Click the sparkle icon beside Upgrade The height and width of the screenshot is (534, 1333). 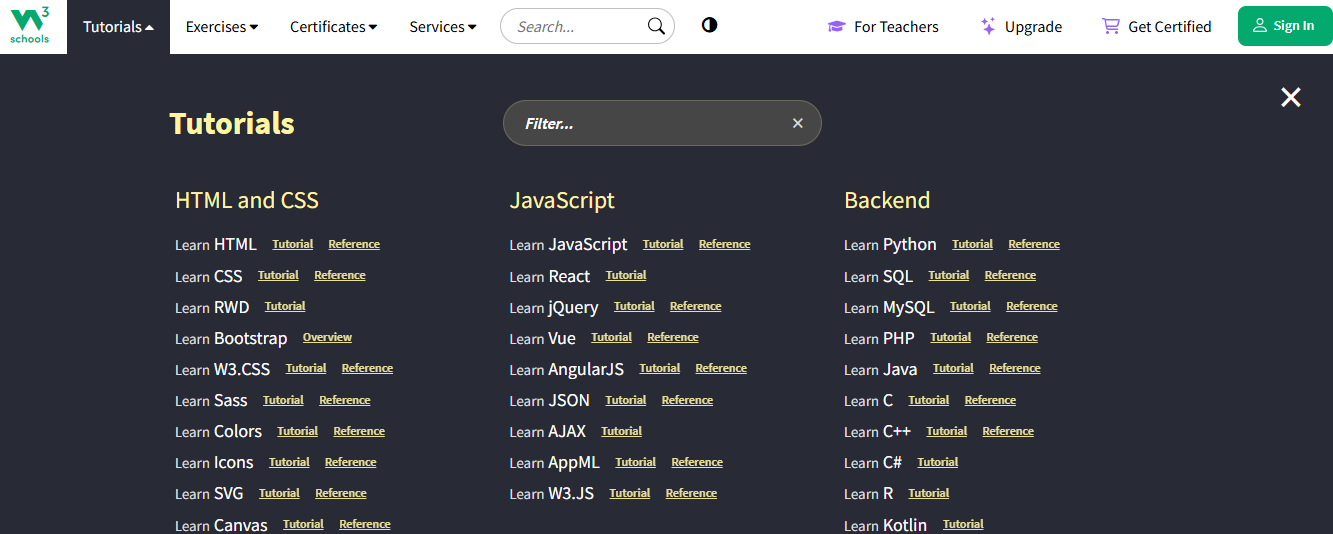point(988,26)
